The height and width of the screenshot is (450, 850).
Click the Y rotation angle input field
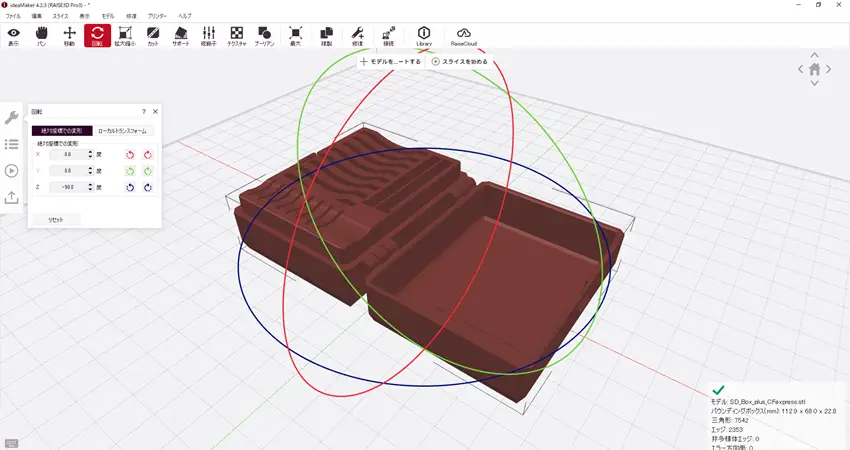pyautogui.click(x=67, y=171)
